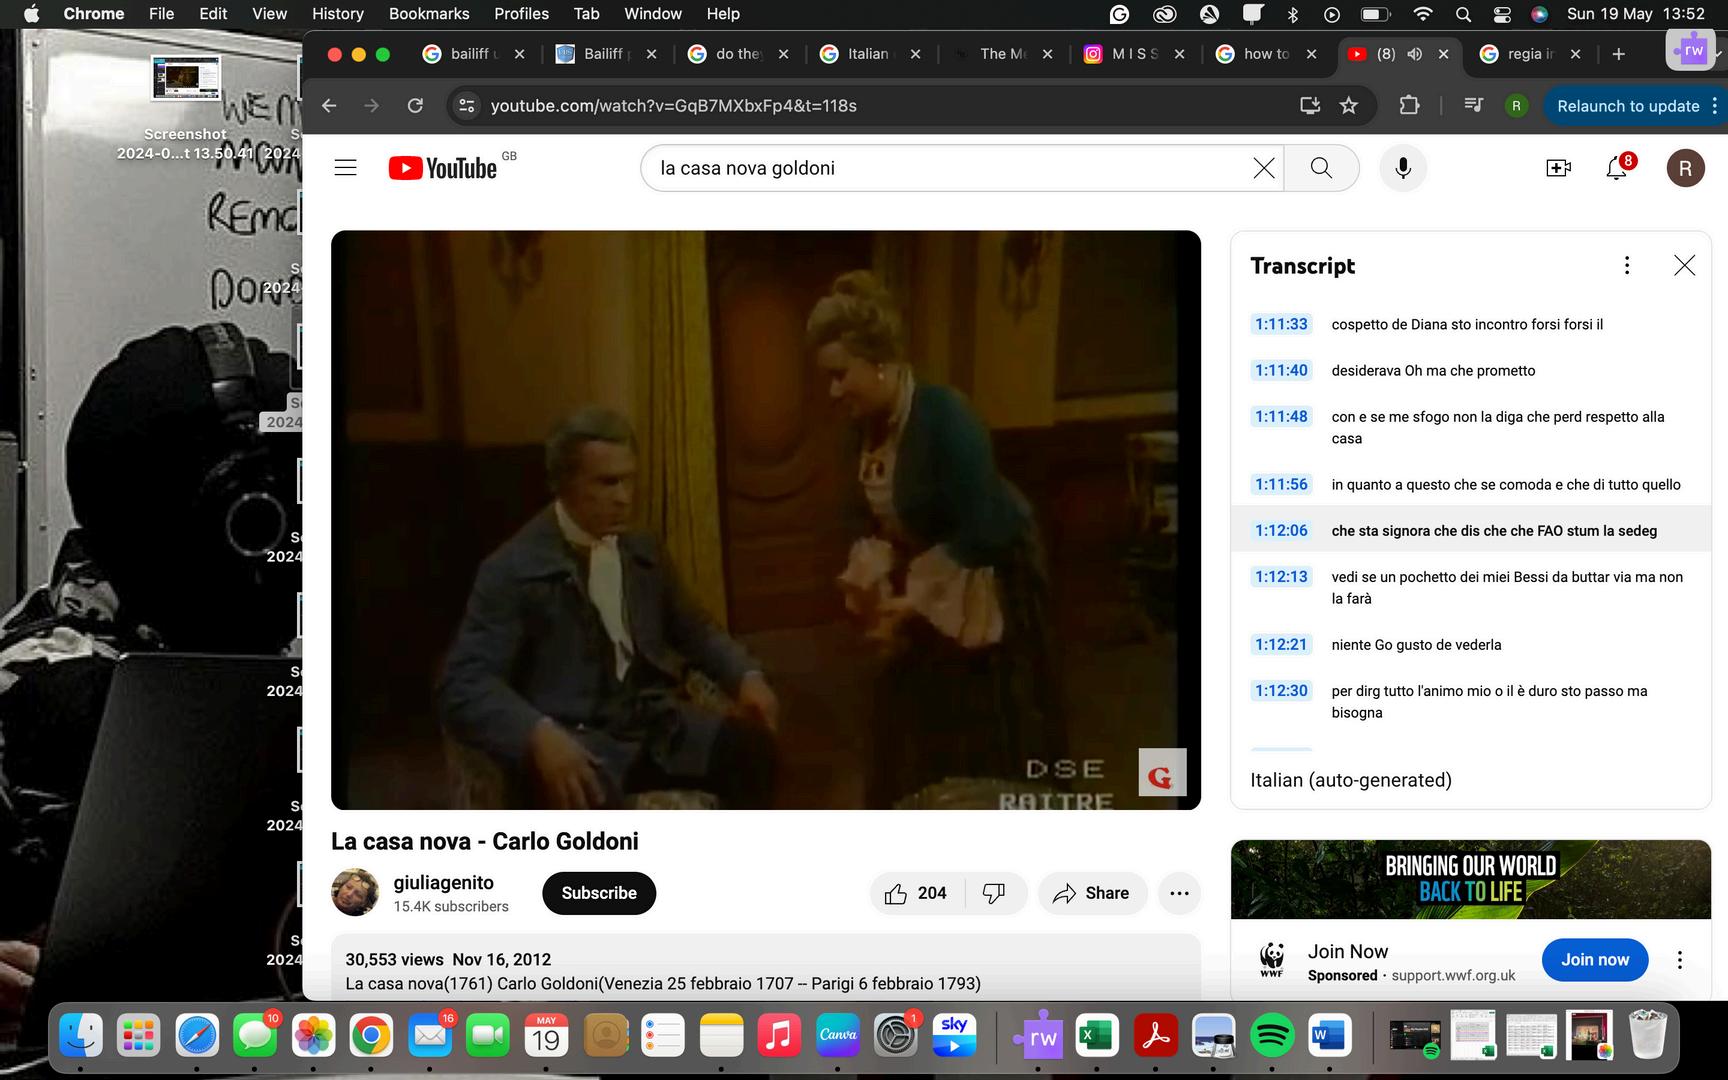The height and width of the screenshot is (1080, 1728).
Task: Subscribe to giuliagenito channel
Action: tap(599, 893)
